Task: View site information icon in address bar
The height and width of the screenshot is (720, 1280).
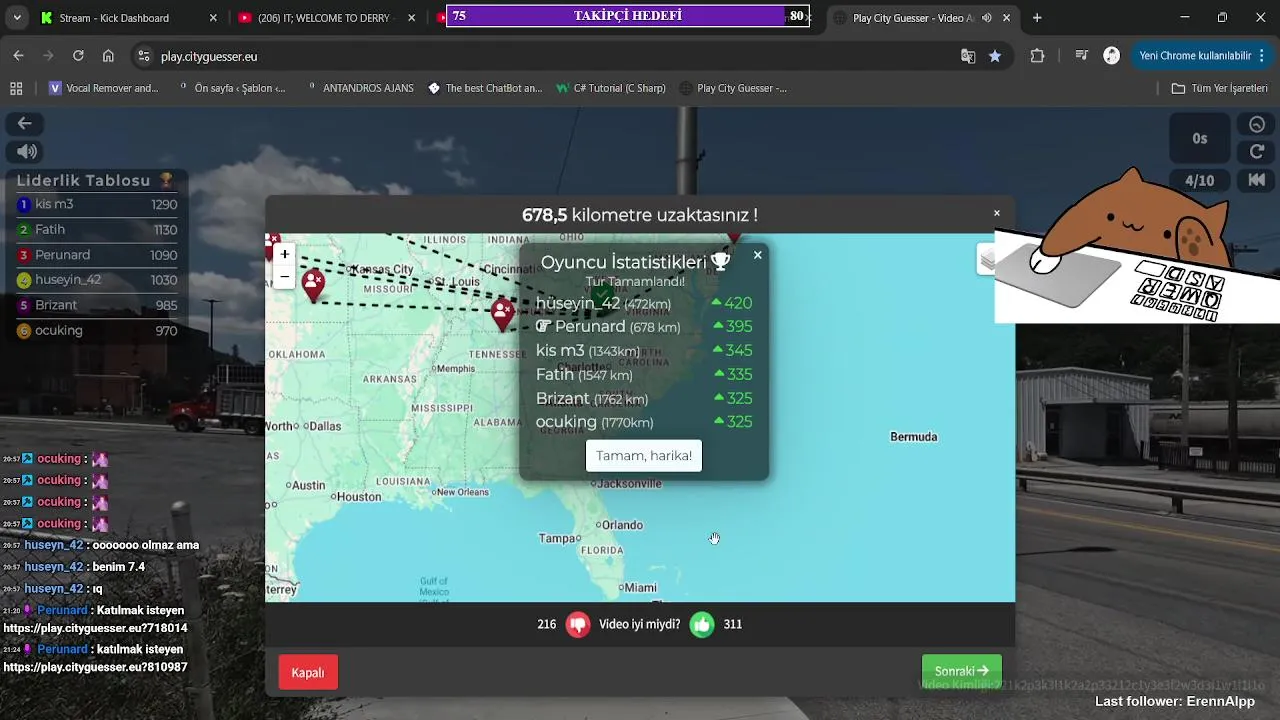Action: (143, 57)
